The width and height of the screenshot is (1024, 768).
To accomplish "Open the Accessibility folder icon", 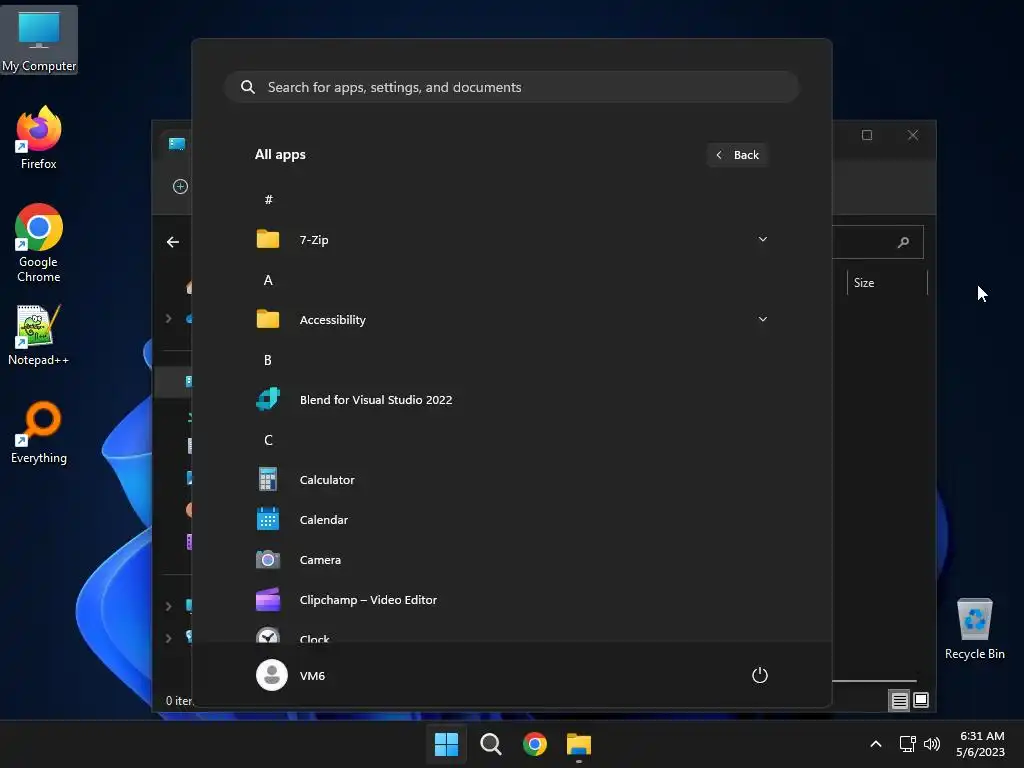I will pos(268,319).
